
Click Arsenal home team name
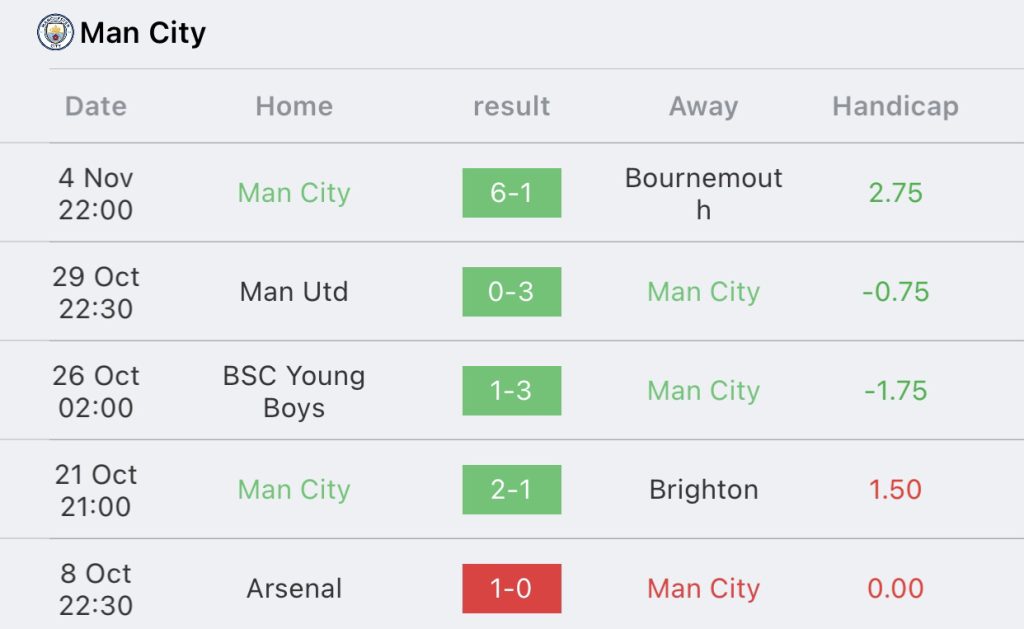pyautogui.click(x=294, y=589)
